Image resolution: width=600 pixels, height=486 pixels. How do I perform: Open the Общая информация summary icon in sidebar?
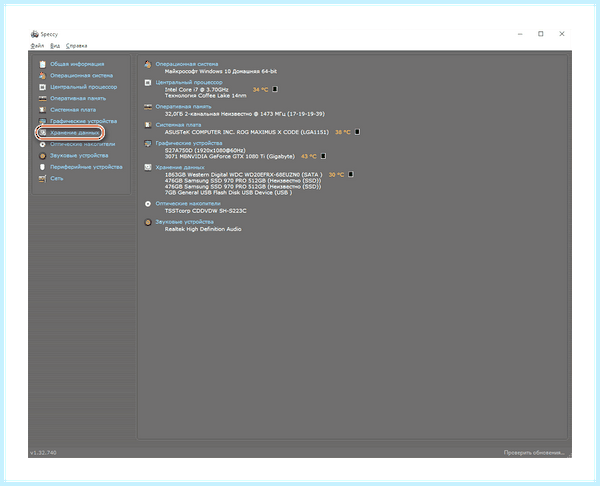point(42,64)
